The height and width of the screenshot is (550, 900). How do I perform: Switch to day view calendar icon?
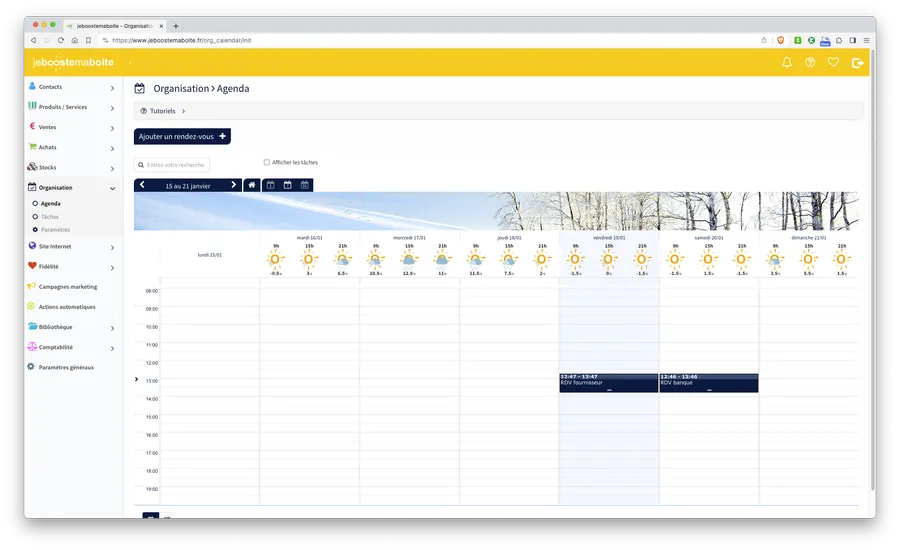click(270, 185)
